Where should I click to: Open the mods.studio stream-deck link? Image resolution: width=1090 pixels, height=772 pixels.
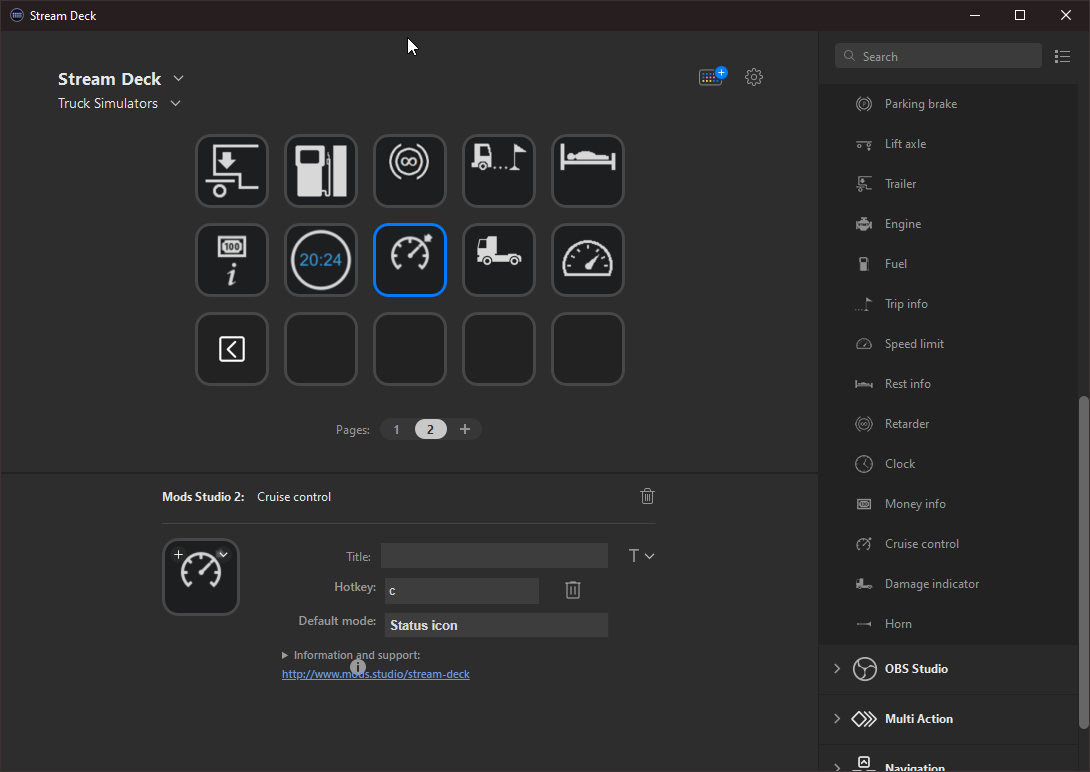pos(375,674)
